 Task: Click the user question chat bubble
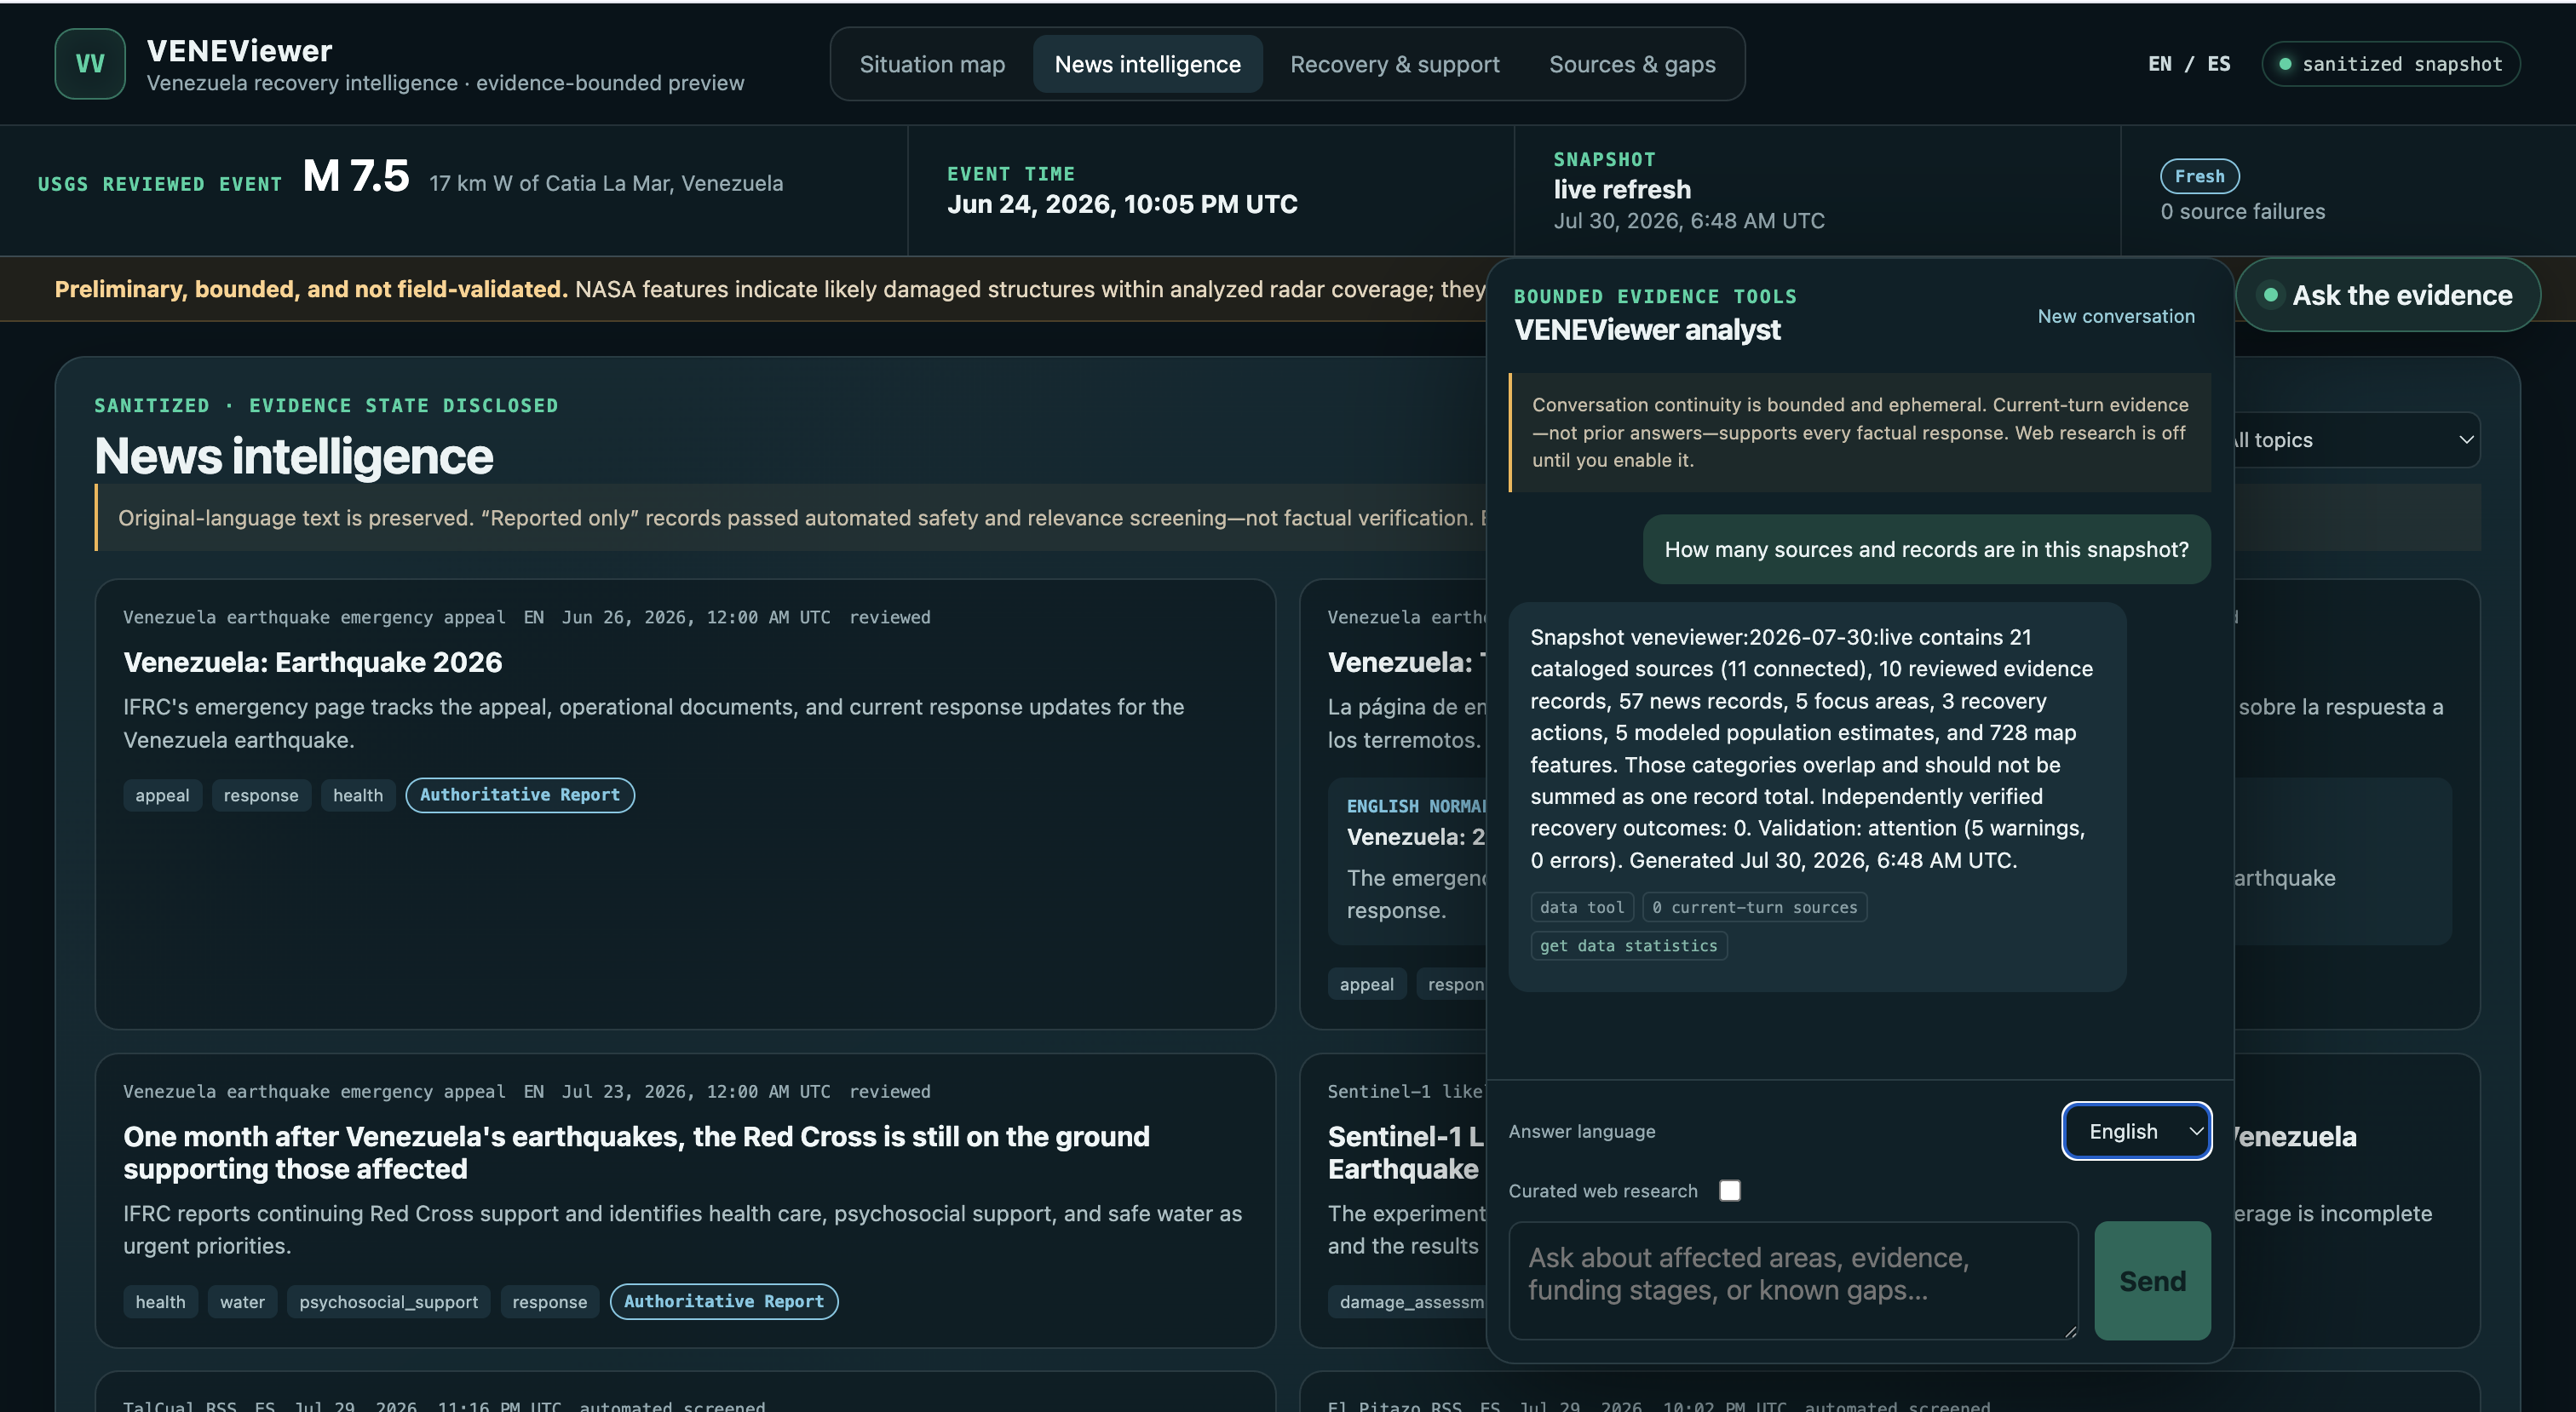1926,549
